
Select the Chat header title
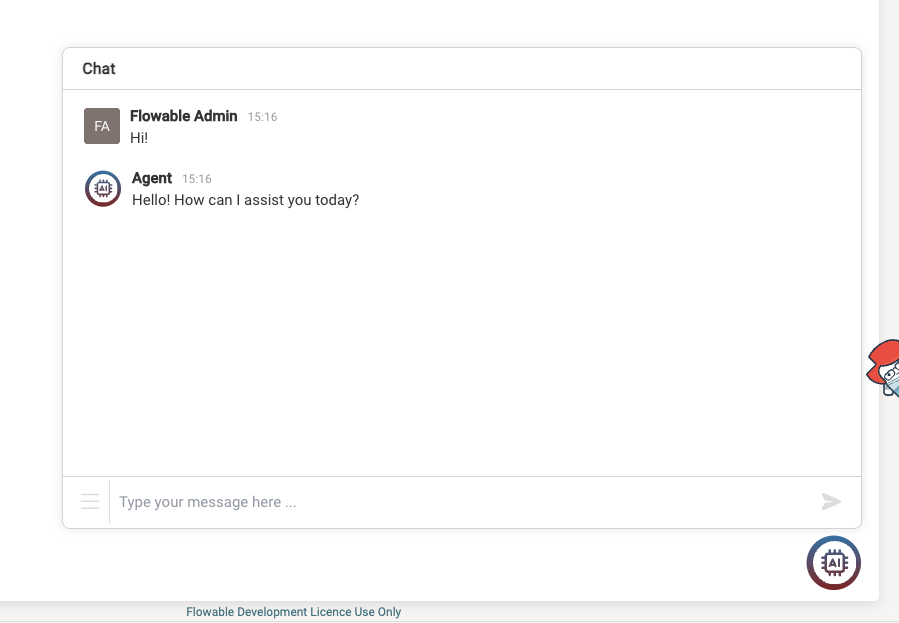[x=98, y=68]
